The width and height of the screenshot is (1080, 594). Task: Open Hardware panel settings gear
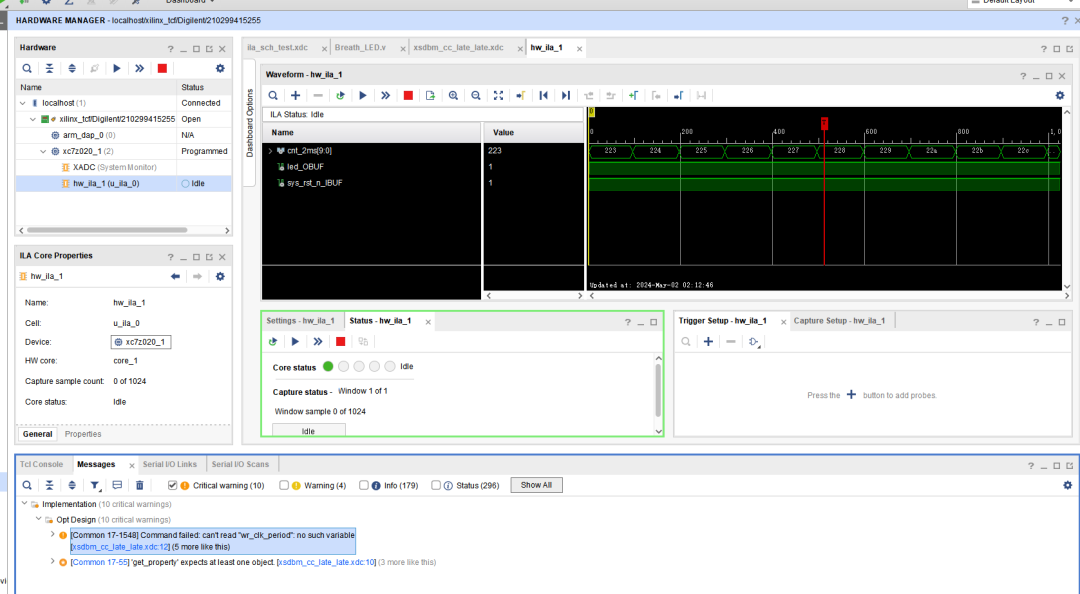click(x=220, y=68)
